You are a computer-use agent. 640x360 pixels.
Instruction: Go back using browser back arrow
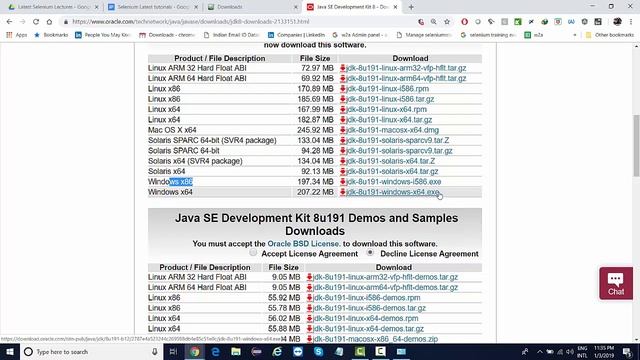click(x=9, y=22)
